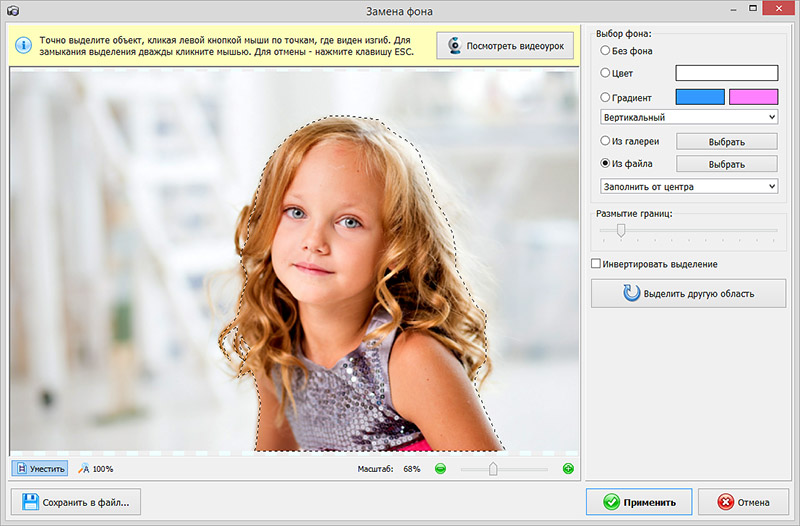Click the Замена фона window title
Screen dimensions: 800x526
pos(399,11)
